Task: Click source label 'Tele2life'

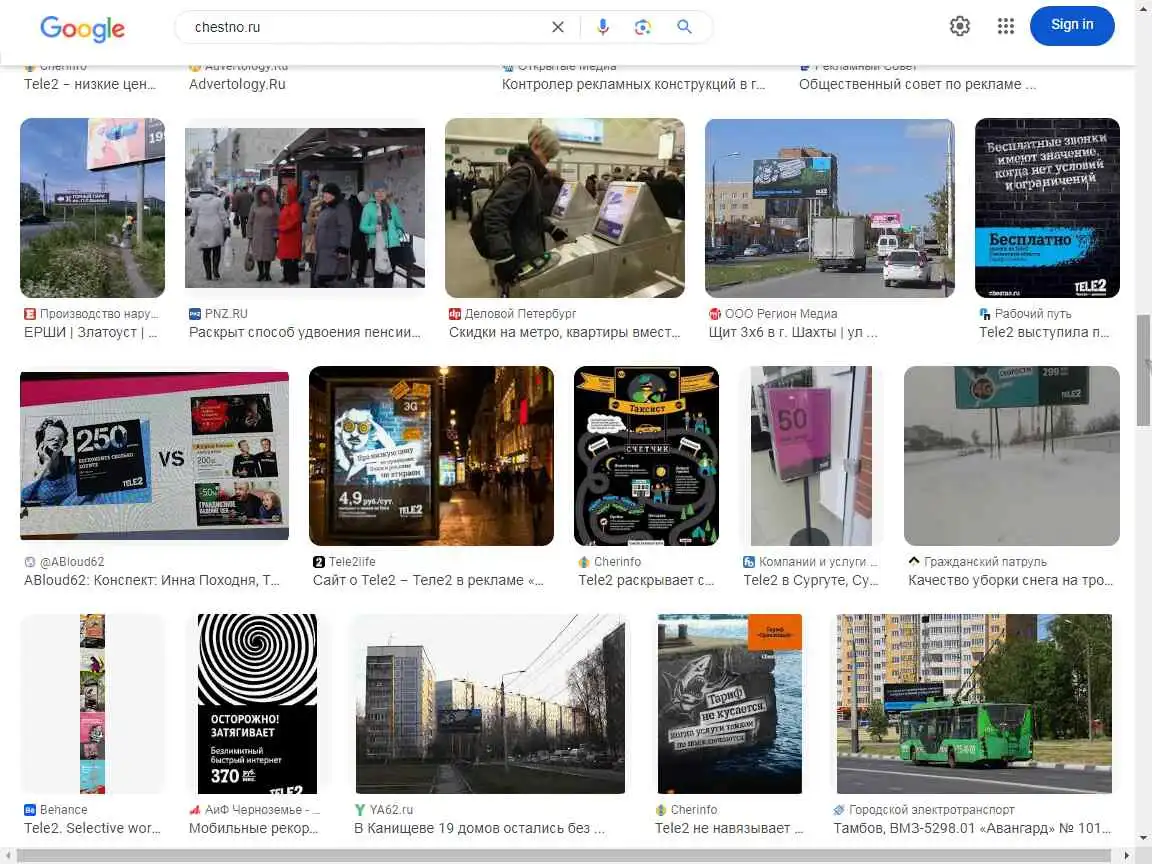Action: pos(352,562)
